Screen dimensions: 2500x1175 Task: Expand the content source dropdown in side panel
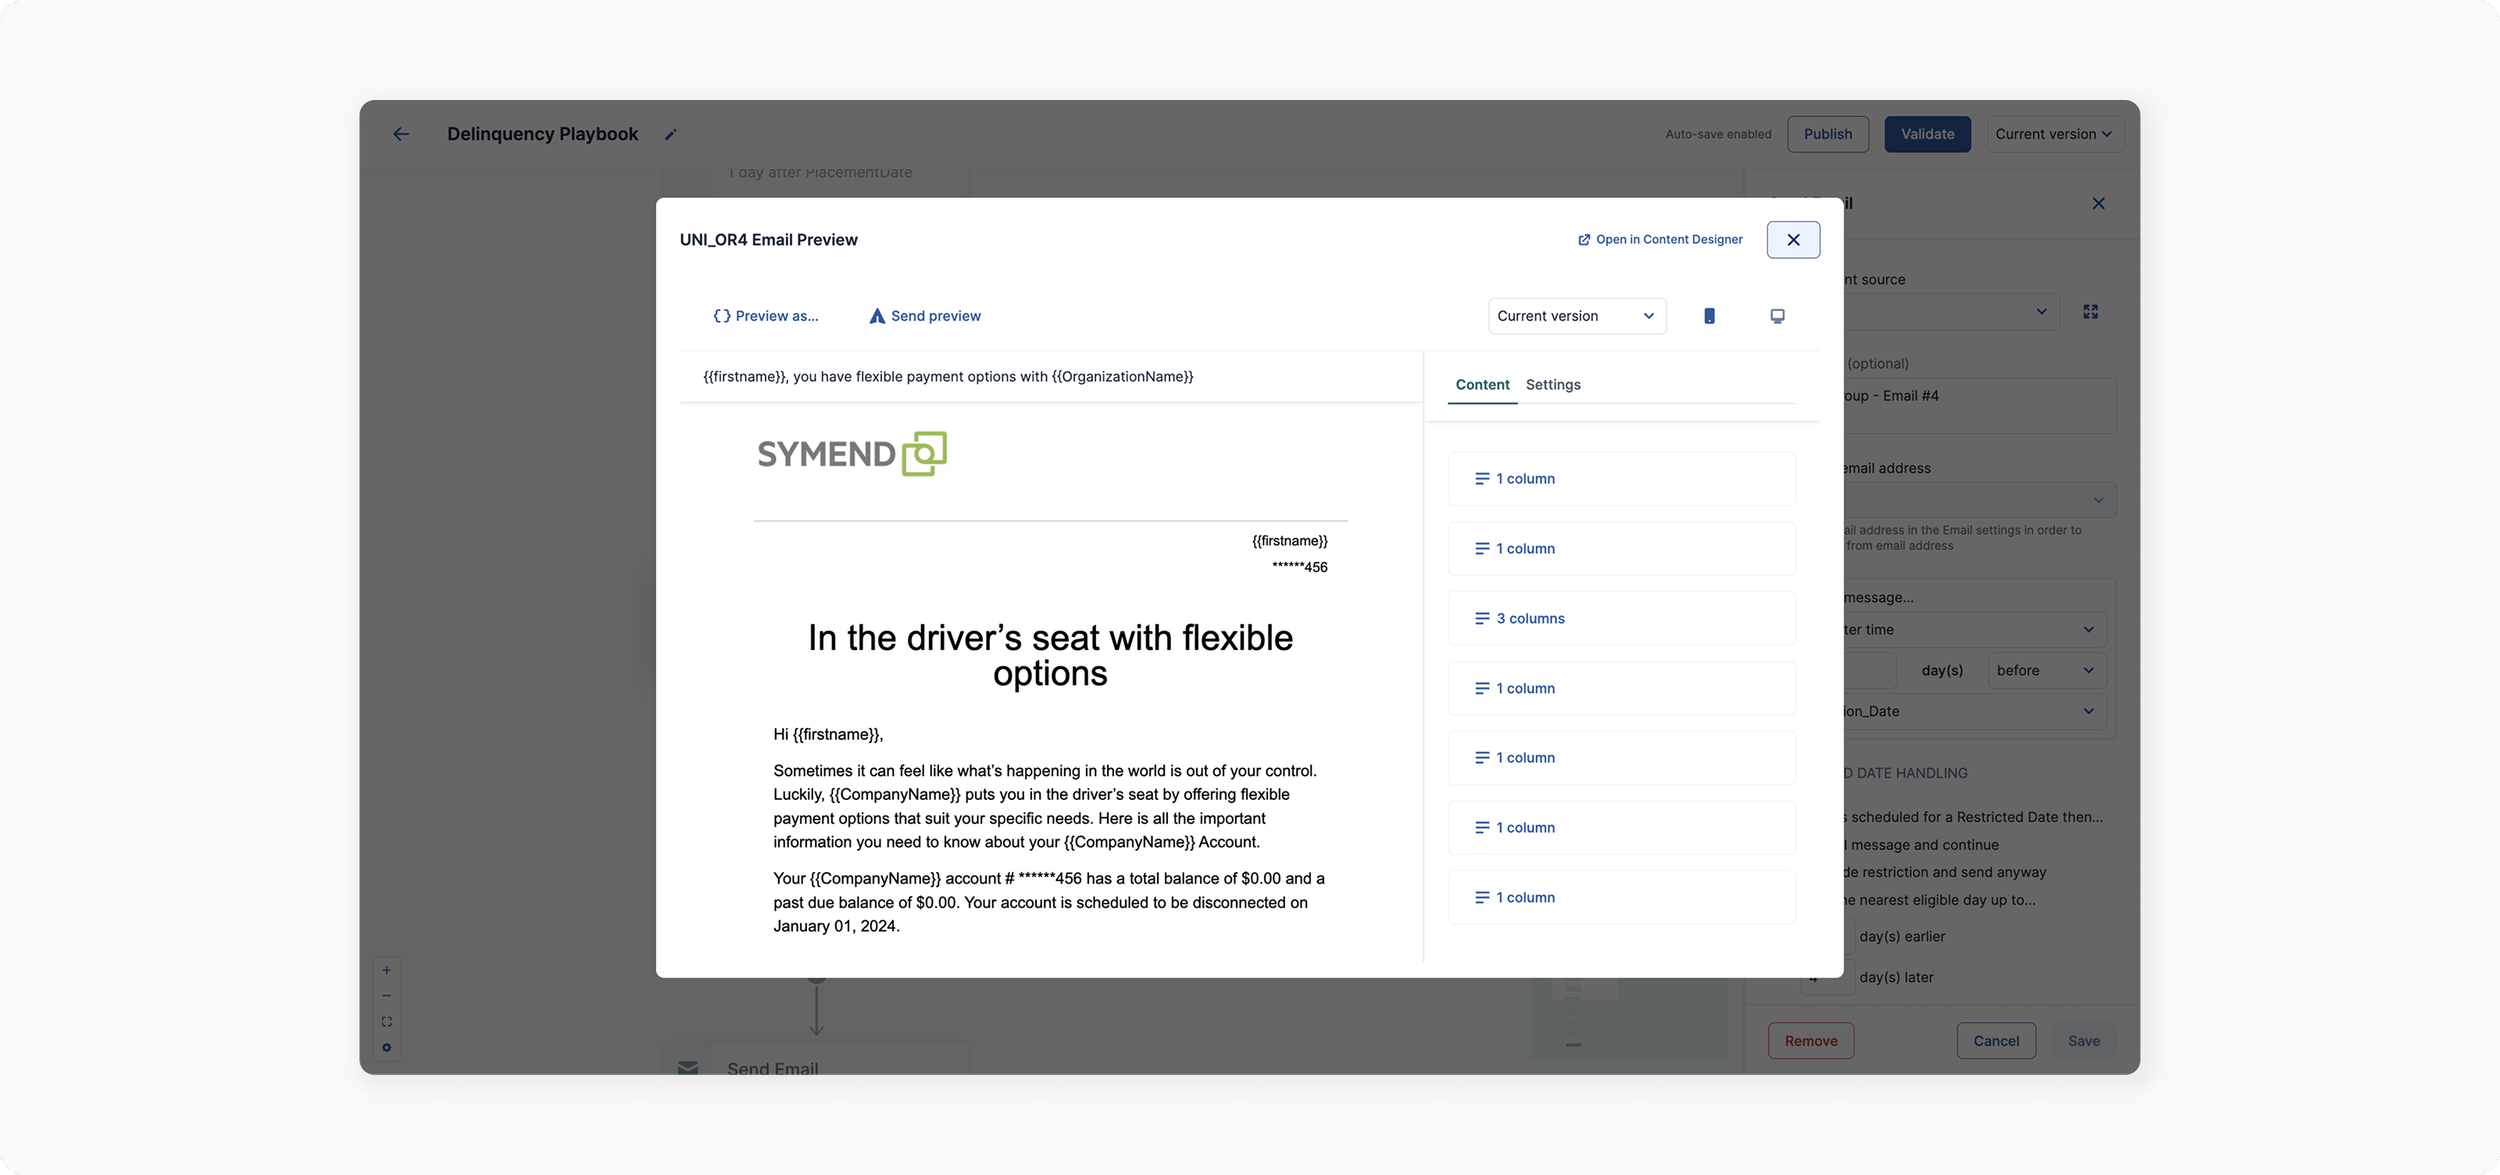1950,312
